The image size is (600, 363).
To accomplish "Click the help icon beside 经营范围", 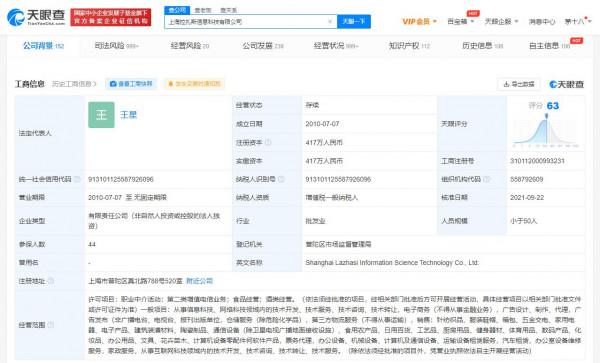I will (x=51, y=325).
